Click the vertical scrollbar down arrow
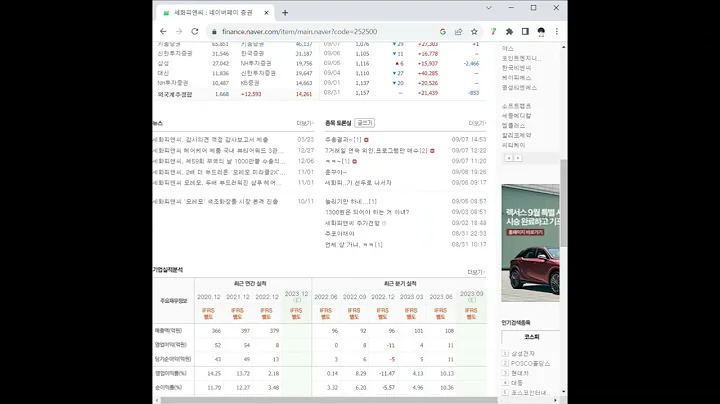Viewport: 720px width, 404px height. [x=564, y=392]
